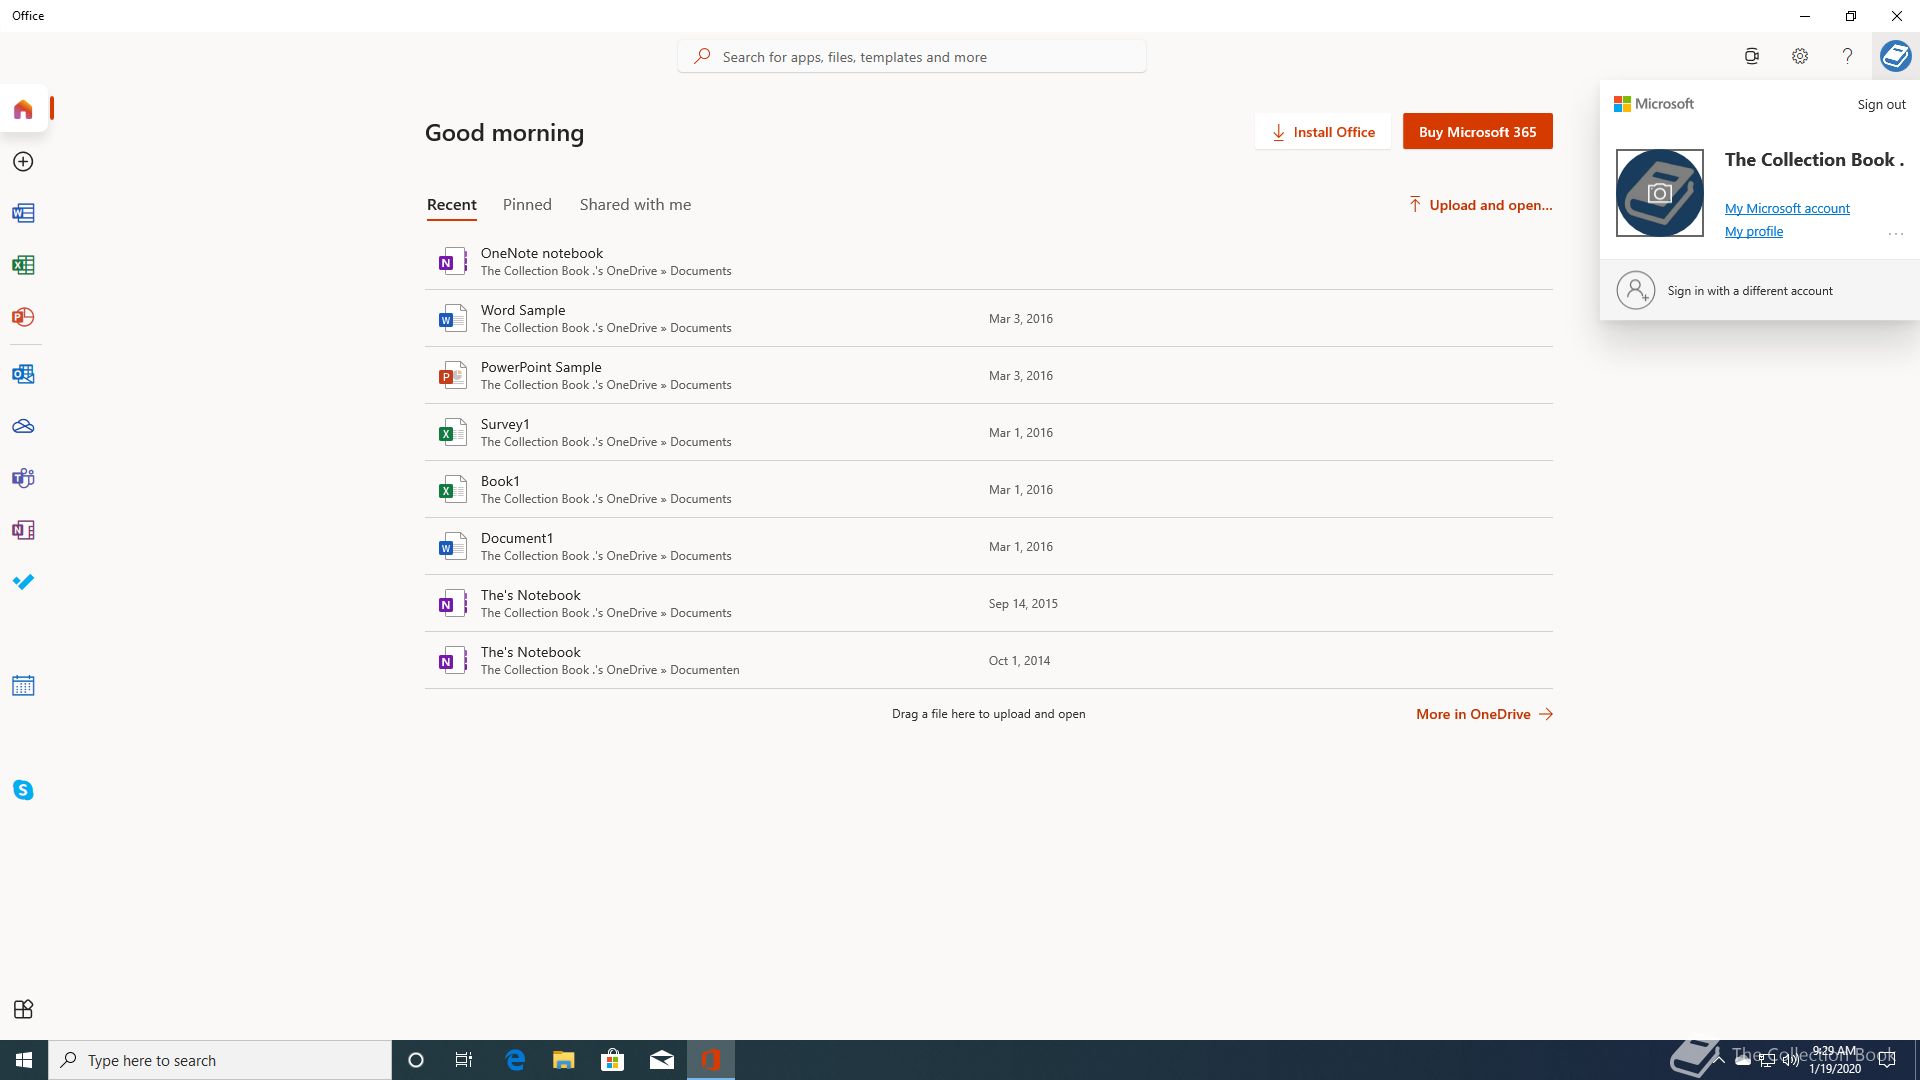
Task: Launch Excel from the sidebar
Action: [23, 265]
